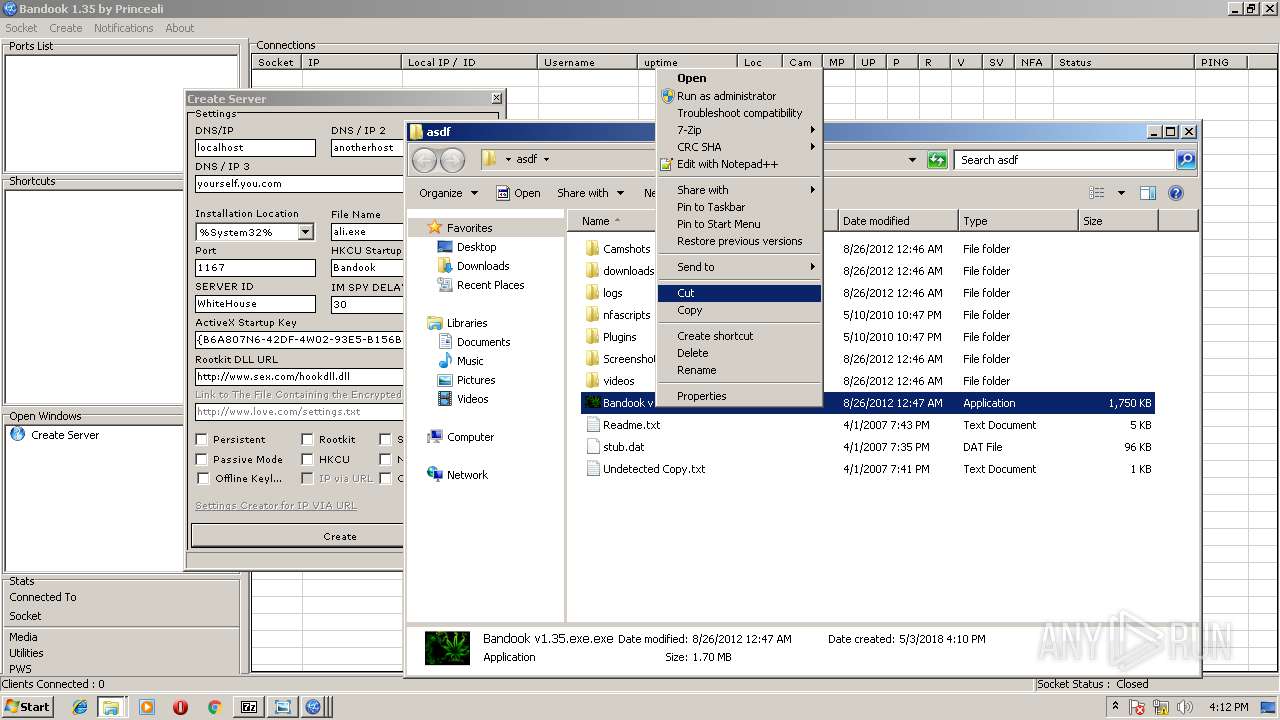
Task: Click the Settings Creator for IP VIA URL link
Action: click(276, 506)
